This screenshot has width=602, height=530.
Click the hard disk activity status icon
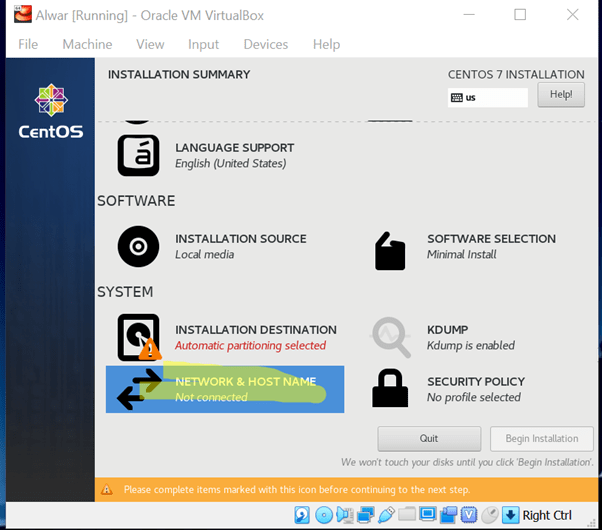pos(303,515)
